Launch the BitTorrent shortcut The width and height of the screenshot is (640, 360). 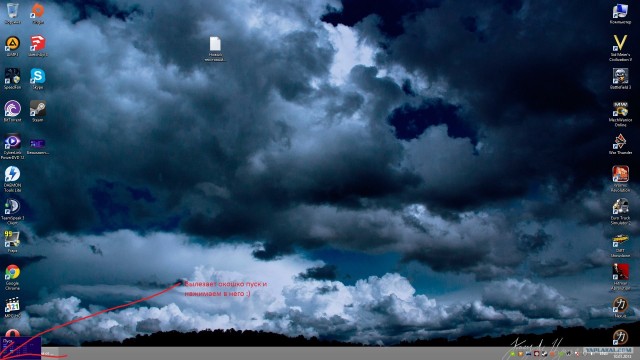point(12,111)
